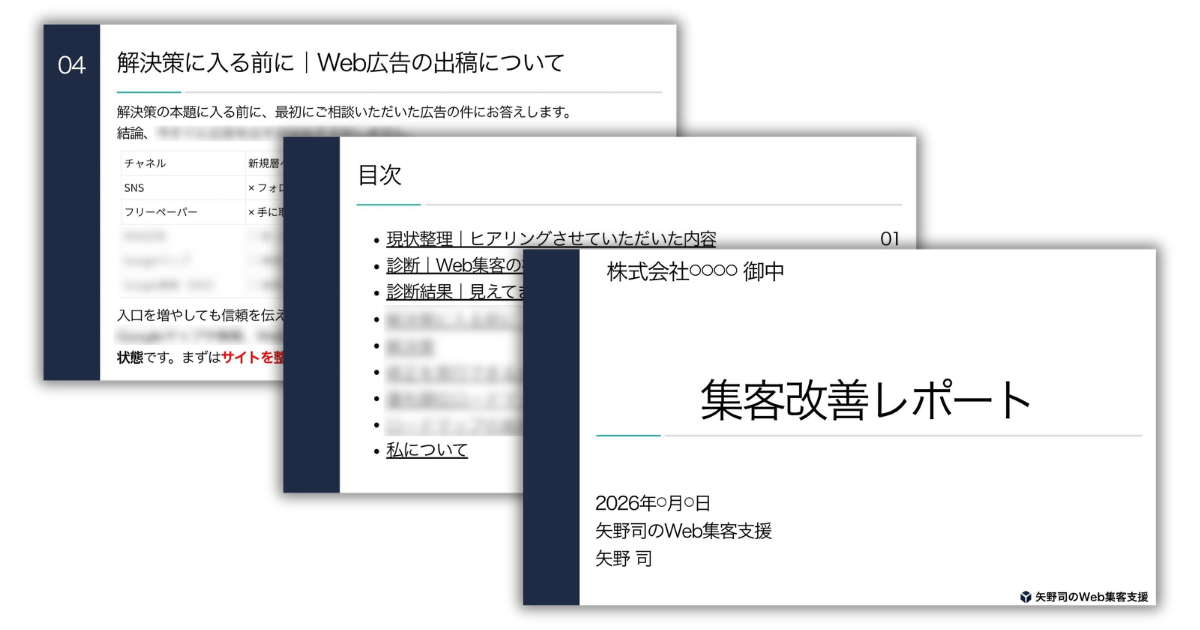Click the 集客改善レポート title
1200x630 pixels.
[x=866, y=400]
